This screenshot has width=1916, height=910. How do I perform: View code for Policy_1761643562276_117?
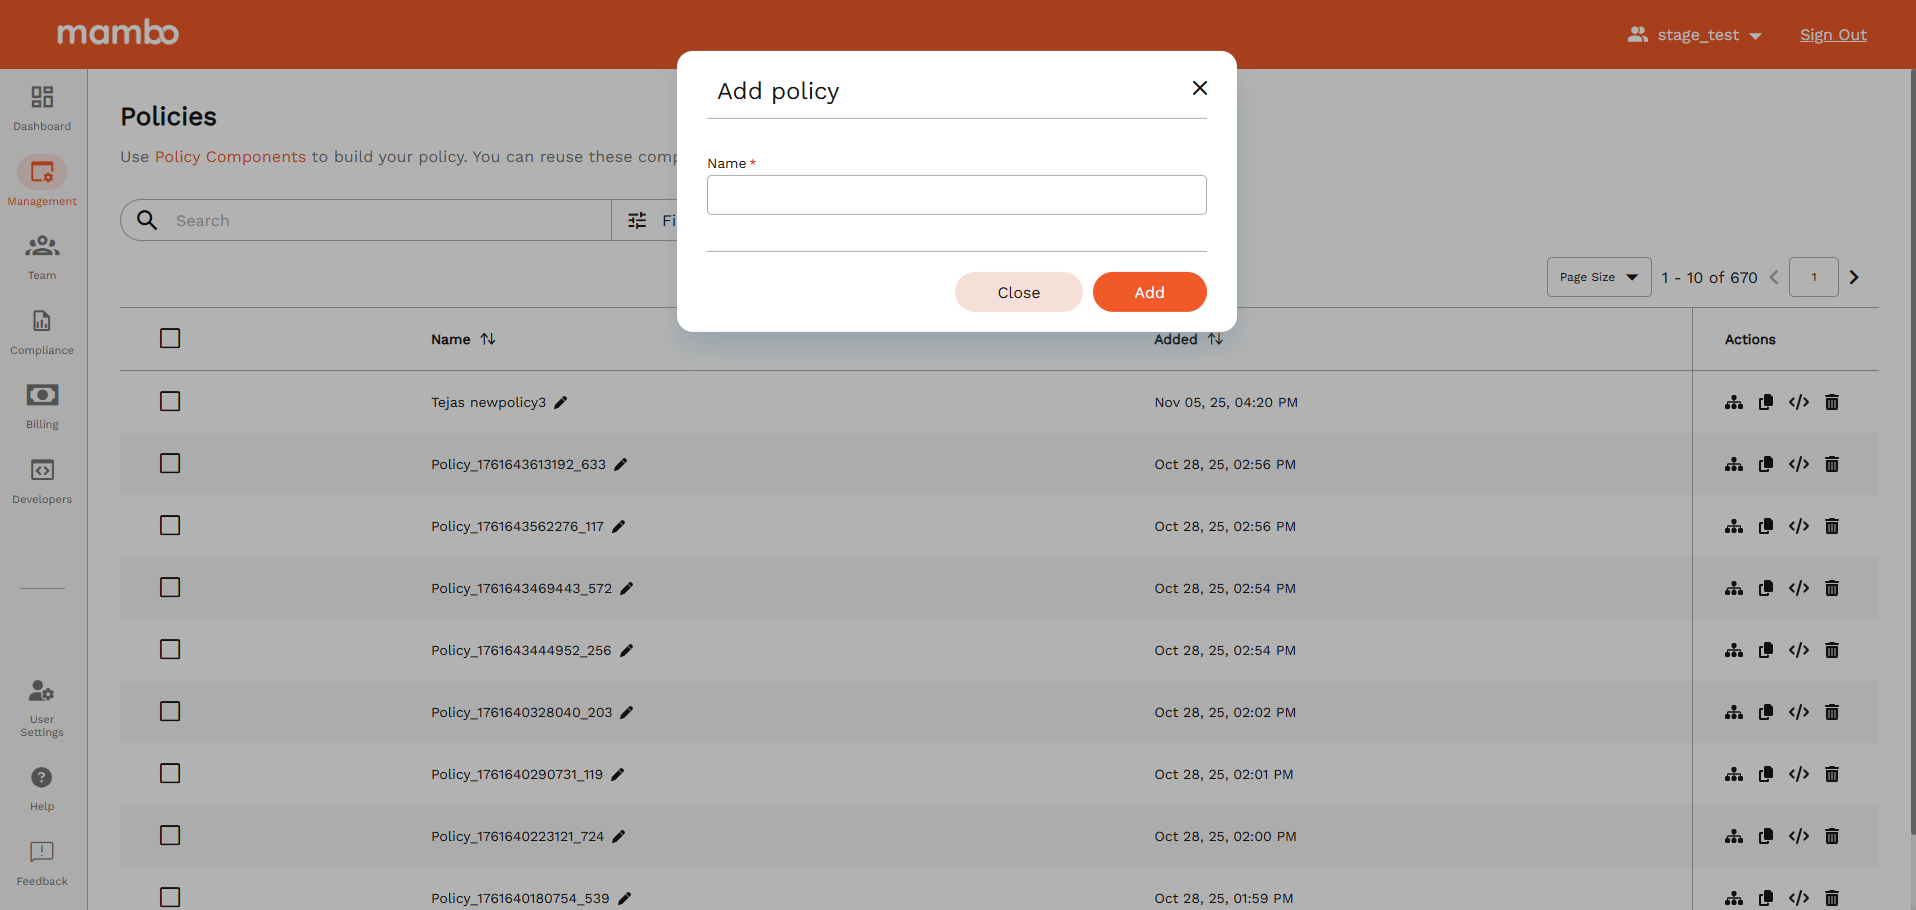pos(1800,526)
